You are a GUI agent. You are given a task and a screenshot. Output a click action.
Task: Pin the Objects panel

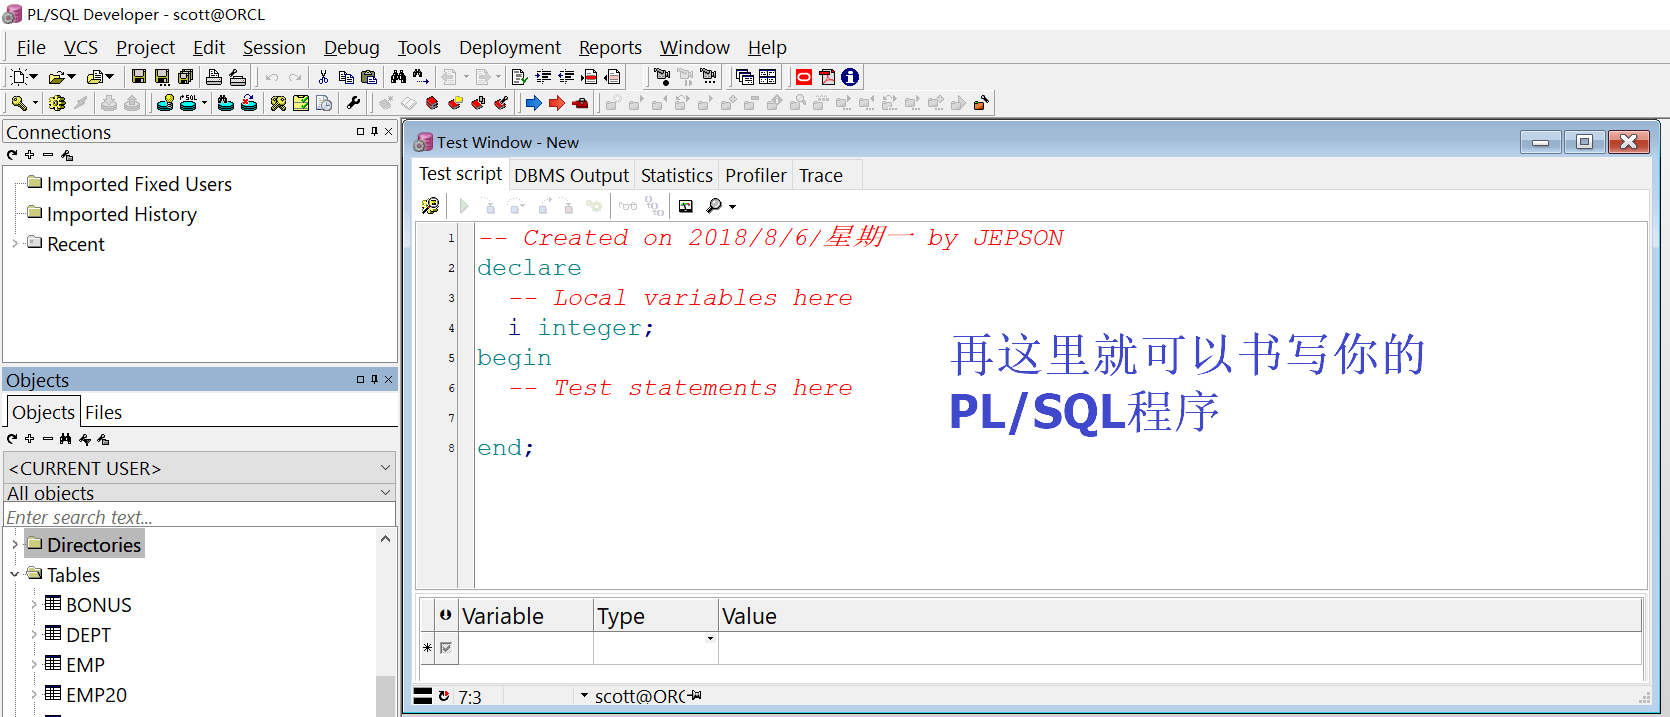pos(375,379)
